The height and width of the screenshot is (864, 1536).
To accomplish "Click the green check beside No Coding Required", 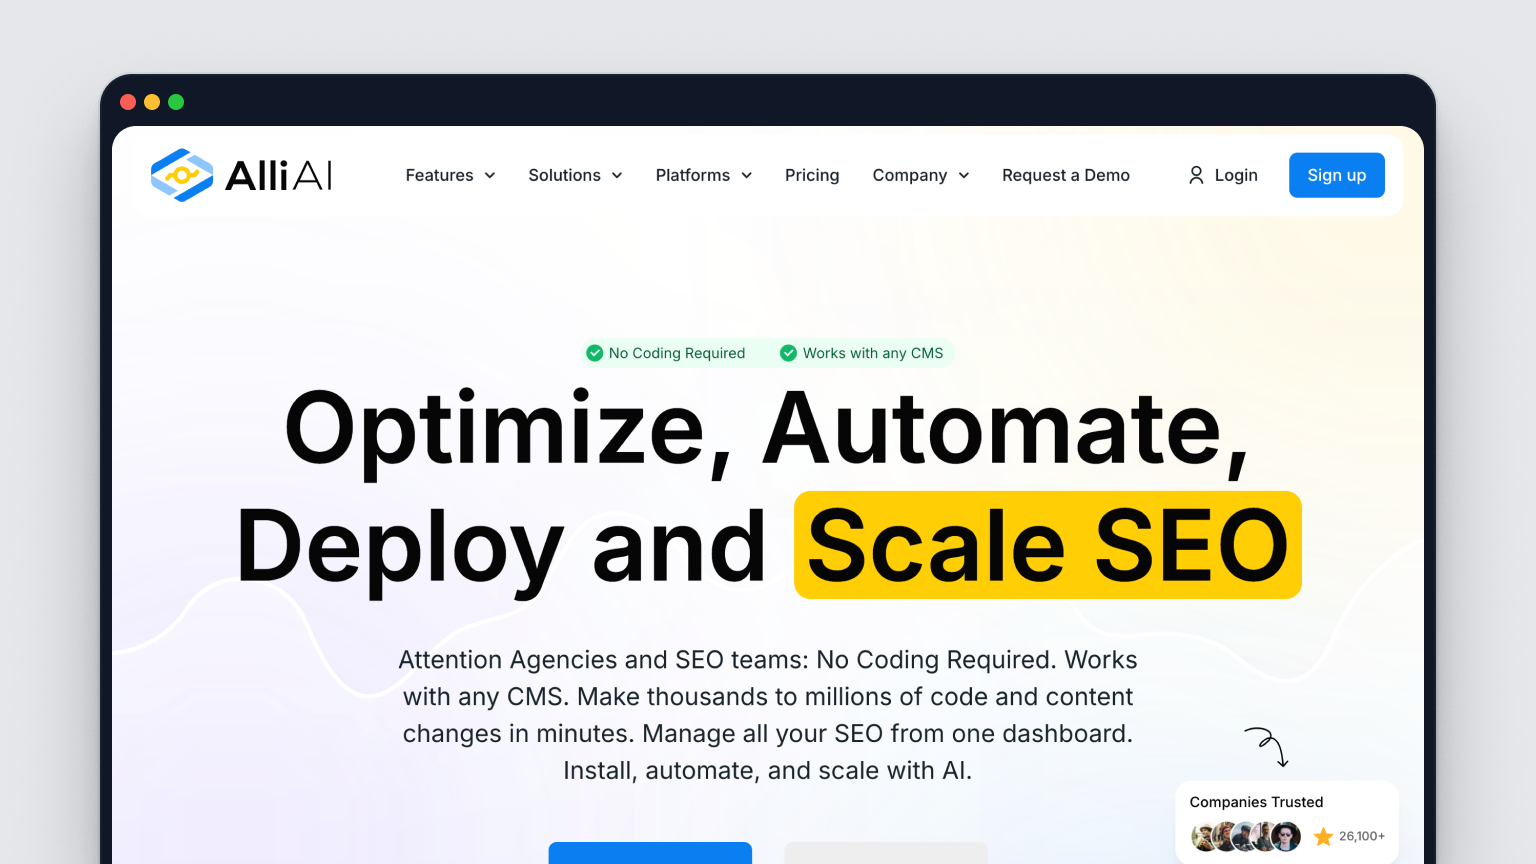I will pyautogui.click(x=595, y=353).
